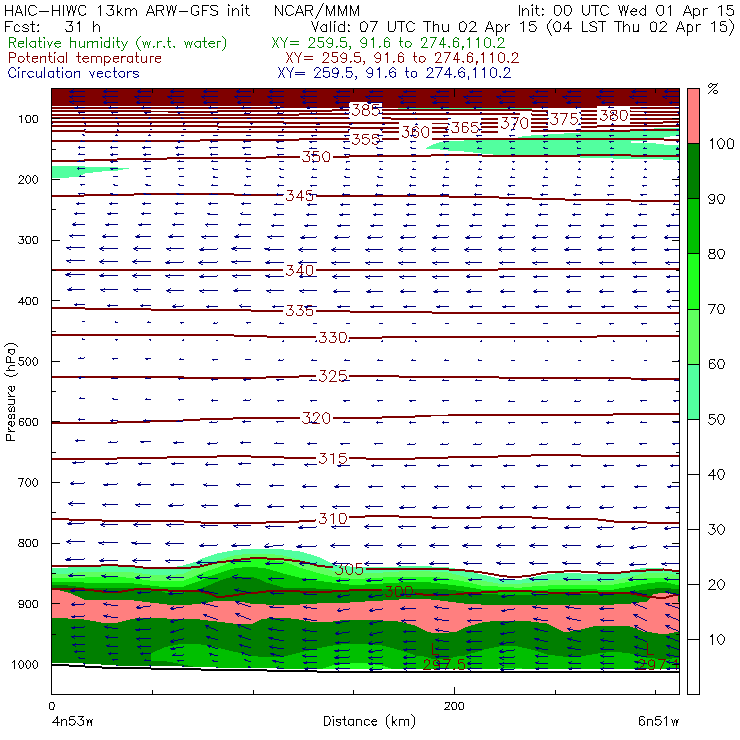Click the 700 pressure axis tick label
This screenshot has width=740, height=740.
pos(28,483)
